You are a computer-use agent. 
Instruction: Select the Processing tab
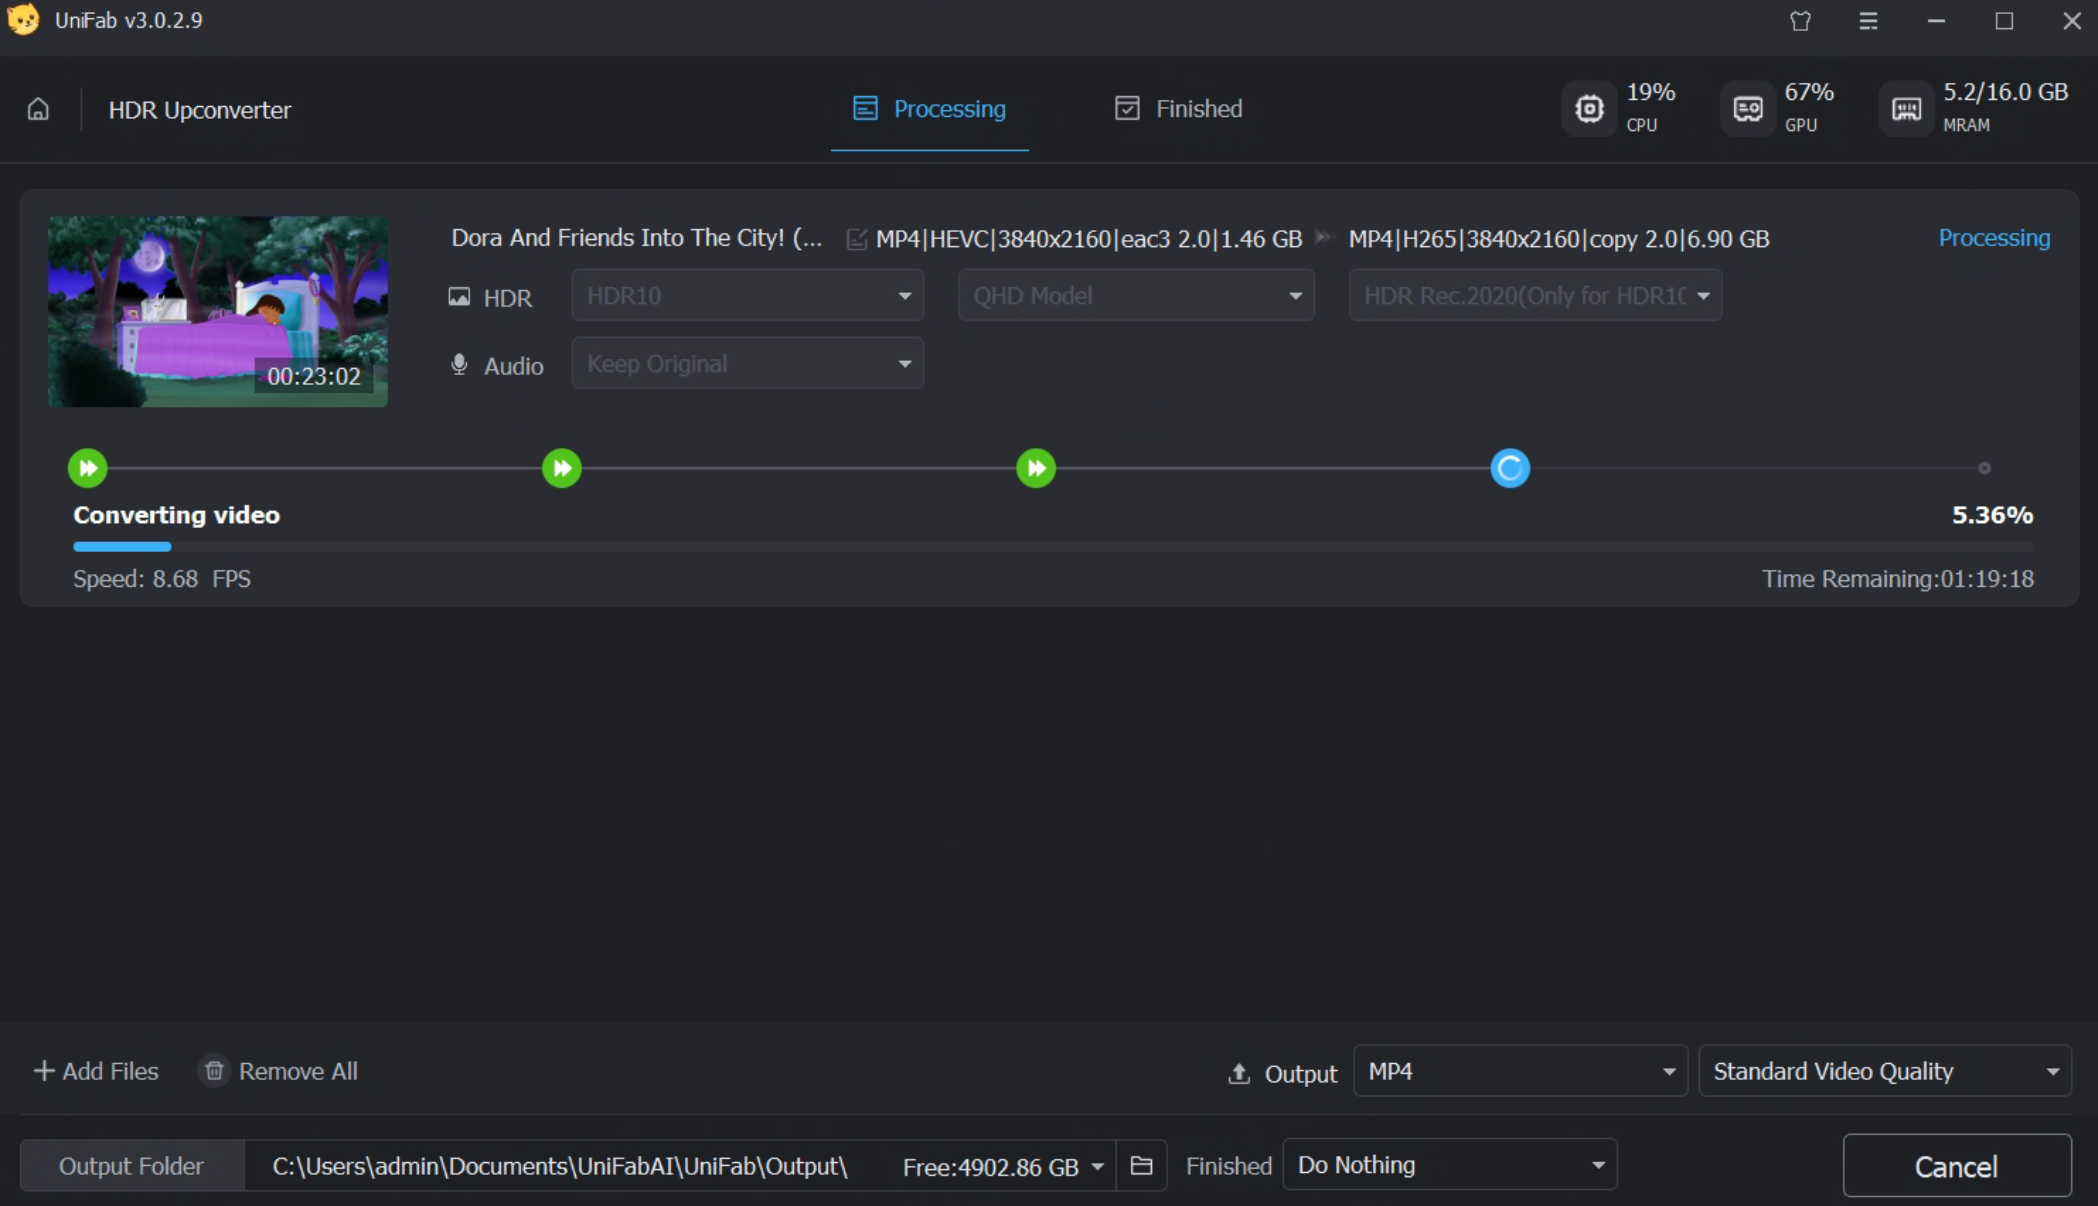930,109
